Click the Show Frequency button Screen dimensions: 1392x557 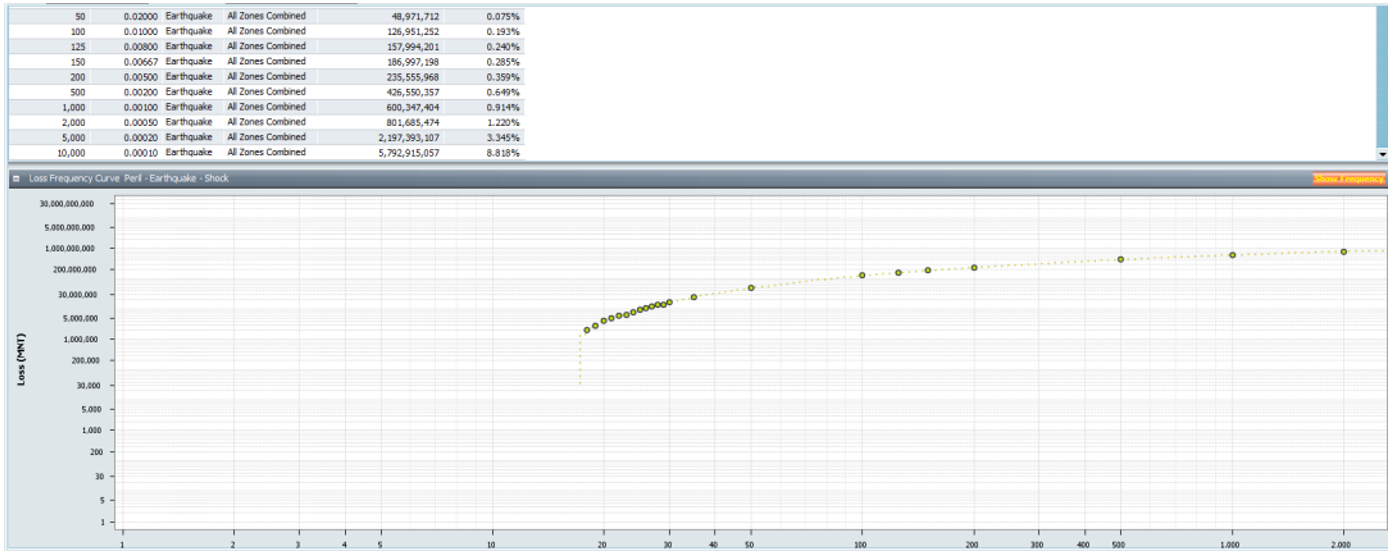[x=1349, y=179]
